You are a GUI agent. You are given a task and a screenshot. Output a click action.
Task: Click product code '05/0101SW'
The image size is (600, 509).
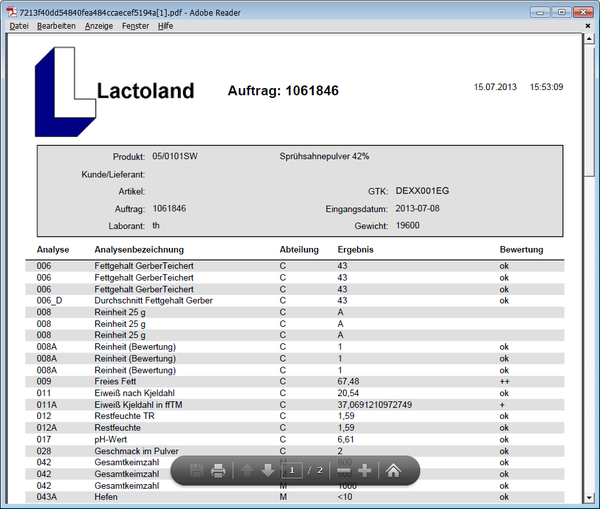(x=175, y=156)
